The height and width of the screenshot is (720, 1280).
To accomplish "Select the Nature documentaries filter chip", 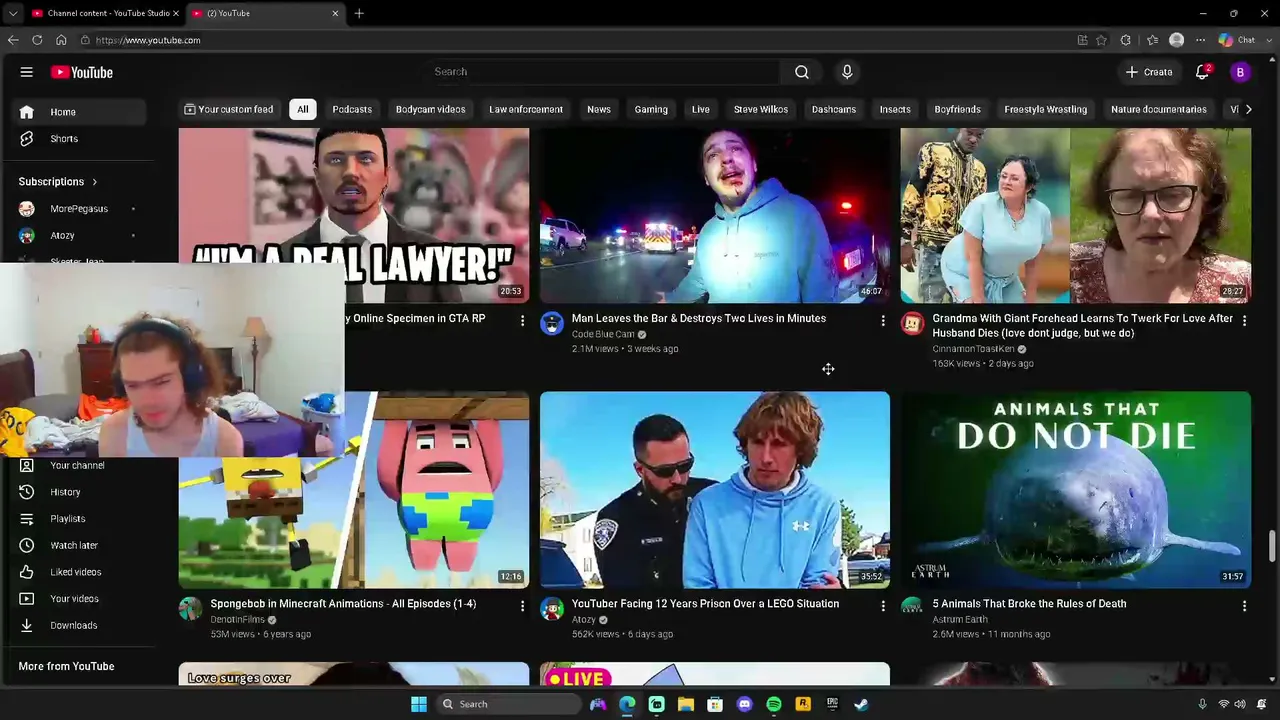I will (1159, 109).
